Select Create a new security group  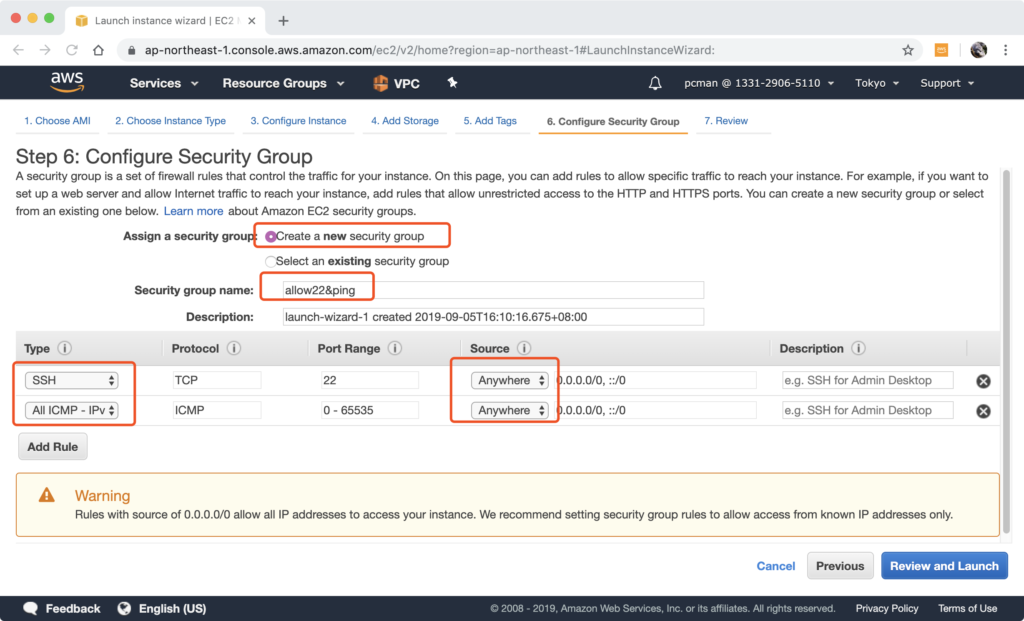[270, 236]
